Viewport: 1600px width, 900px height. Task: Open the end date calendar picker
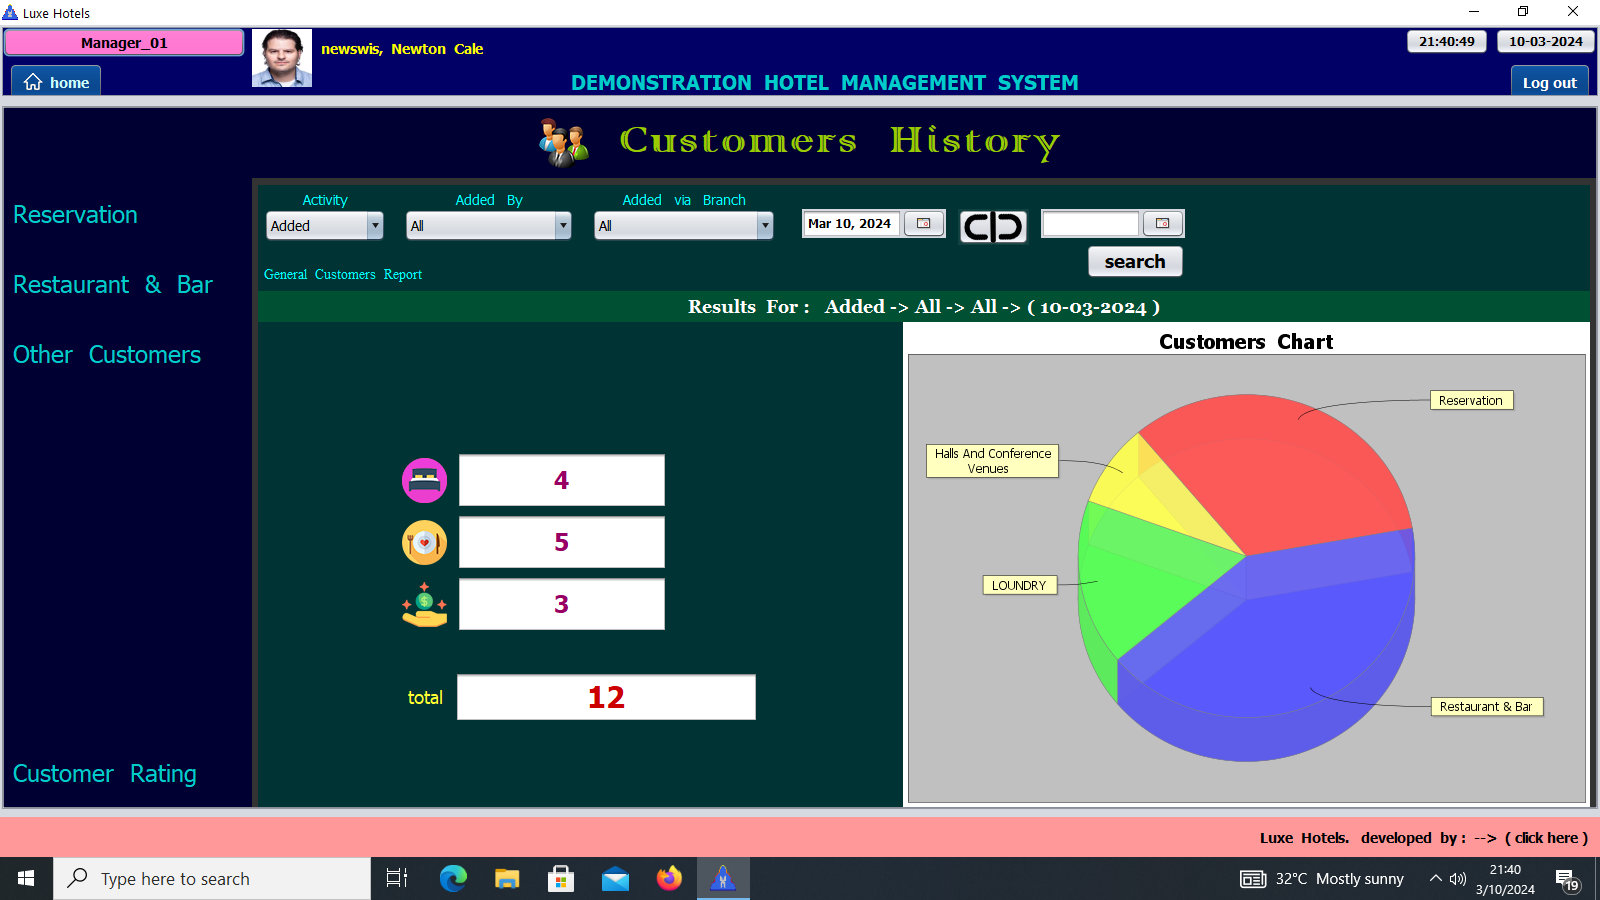point(1162,224)
